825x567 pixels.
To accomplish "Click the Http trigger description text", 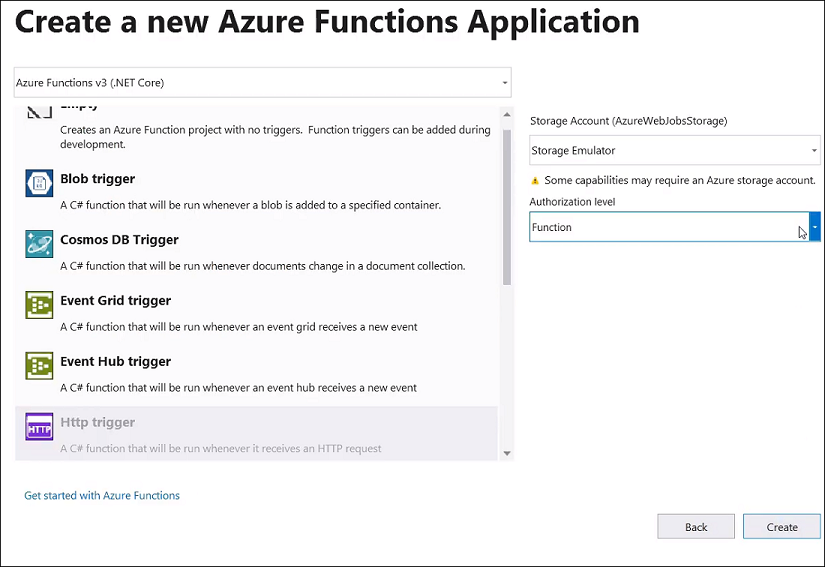I will click(220, 449).
